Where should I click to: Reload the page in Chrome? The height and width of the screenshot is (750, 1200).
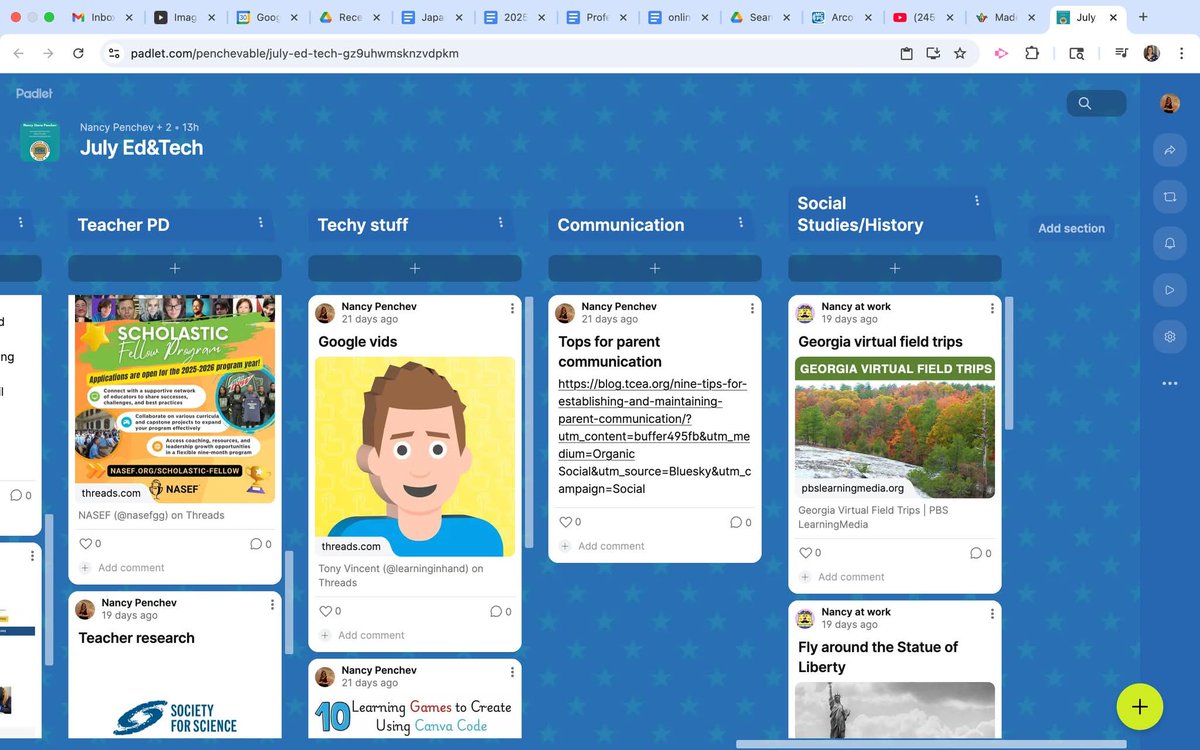tap(79, 53)
